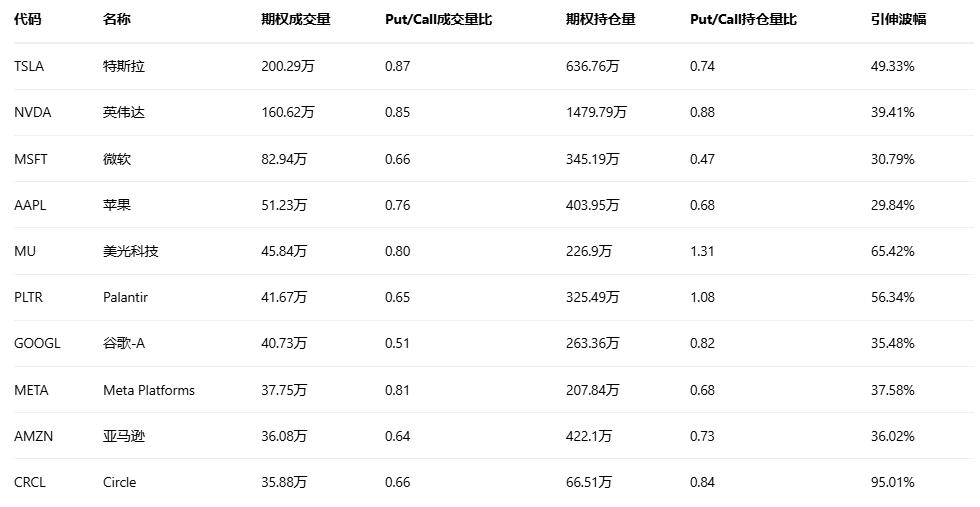
Task: Click the 引伸波幅 column header
Action: coord(898,19)
